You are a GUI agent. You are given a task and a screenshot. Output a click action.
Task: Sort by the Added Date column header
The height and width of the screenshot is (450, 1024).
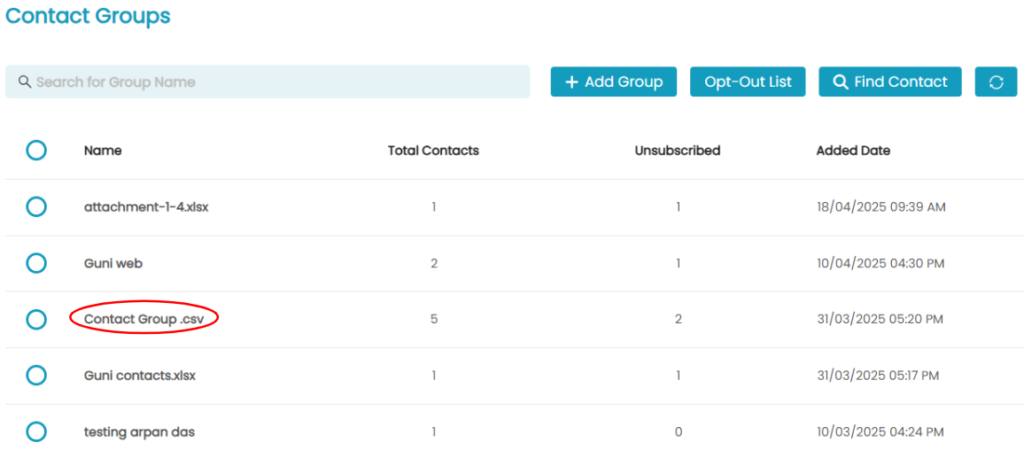[853, 151]
